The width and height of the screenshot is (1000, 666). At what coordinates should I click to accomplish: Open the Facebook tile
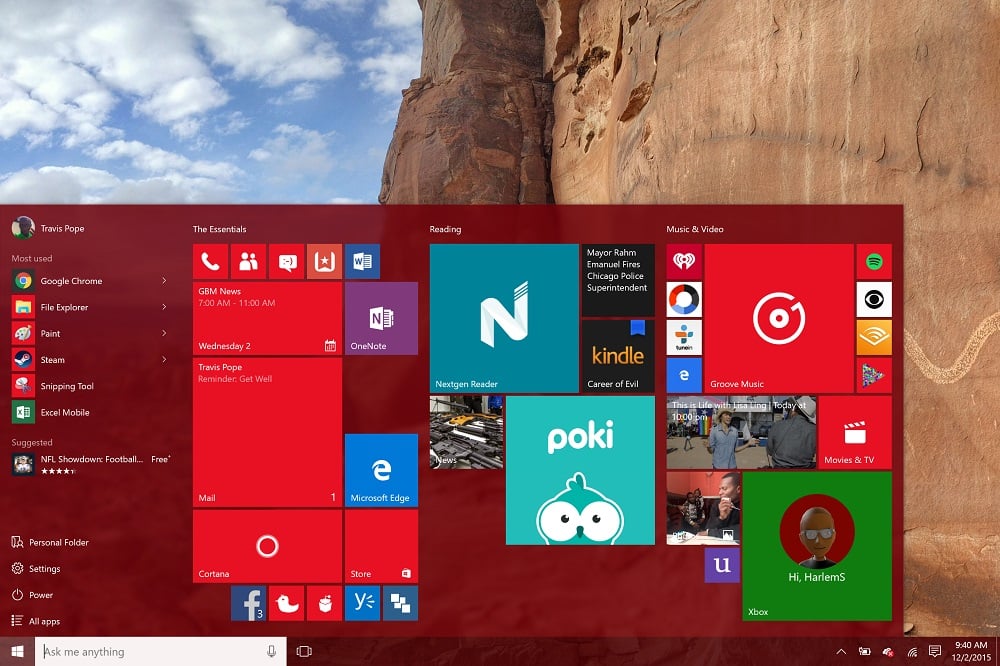pyautogui.click(x=248, y=603)
